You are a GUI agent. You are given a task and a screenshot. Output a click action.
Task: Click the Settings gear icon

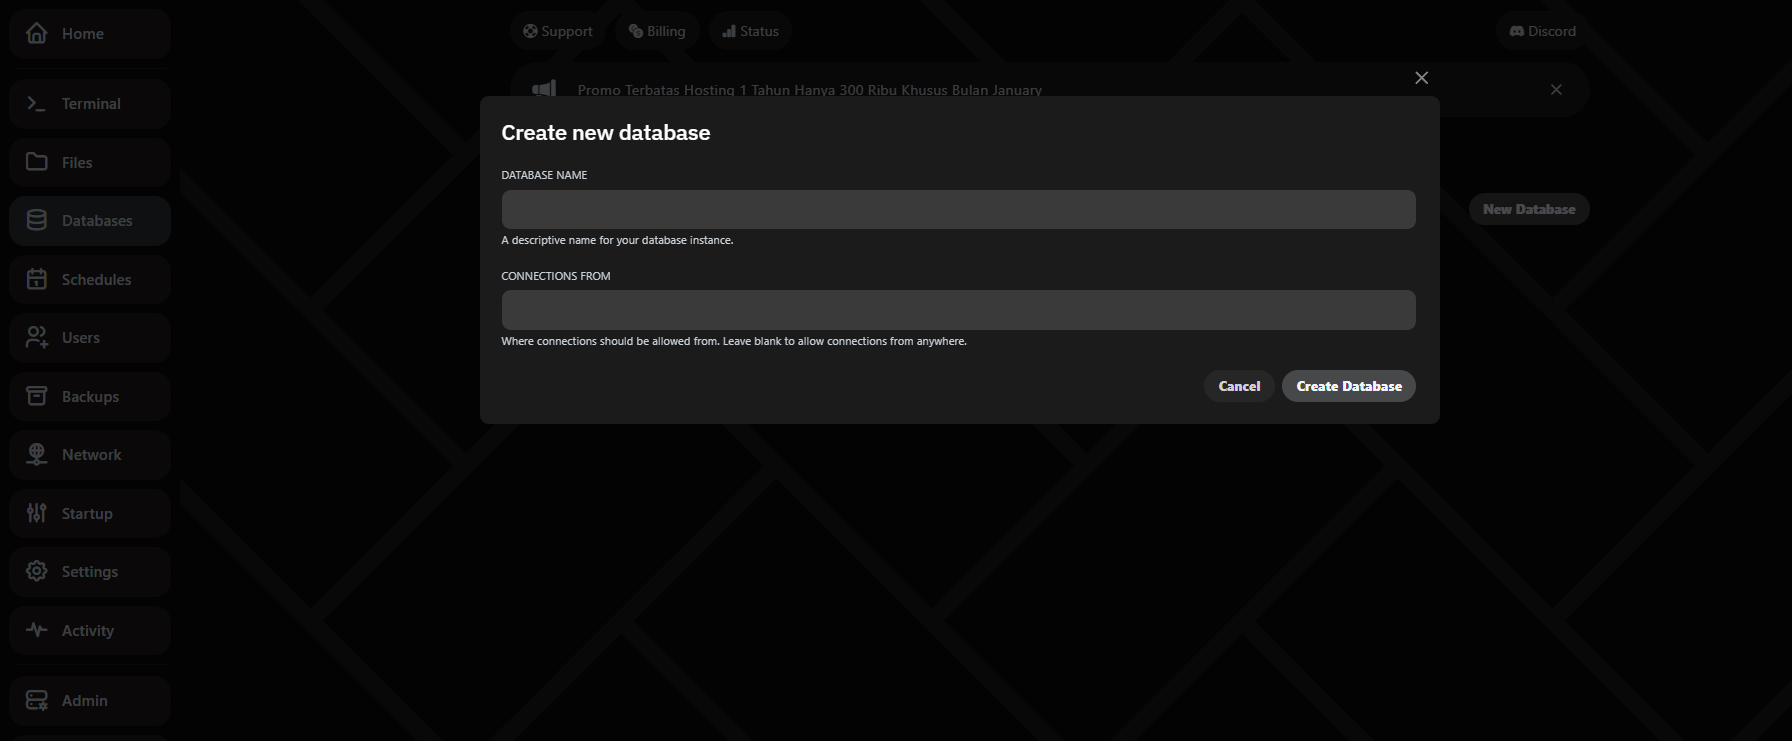pos(37,571)
